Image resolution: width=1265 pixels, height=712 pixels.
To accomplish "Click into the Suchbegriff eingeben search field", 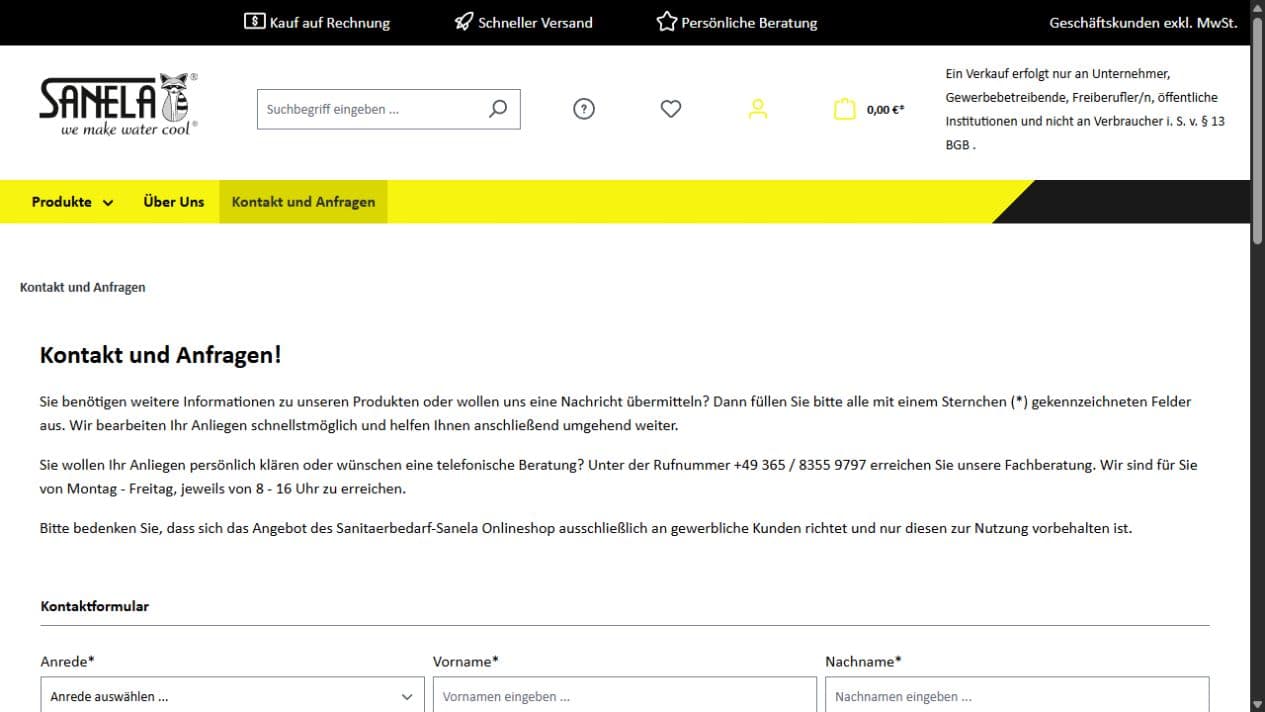I will point(372,109).
